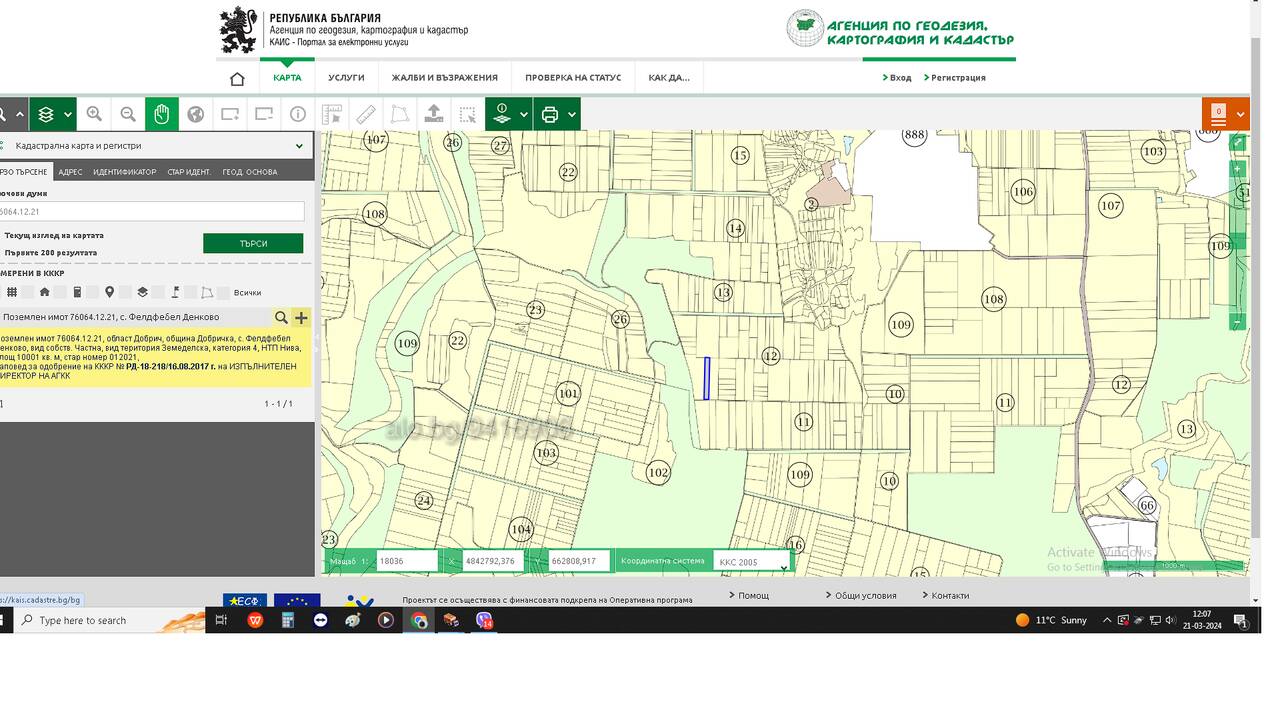Select the polygon area measure tool
The height and width of the screenshot is (720, 1280).
click(x=400, y=114)
